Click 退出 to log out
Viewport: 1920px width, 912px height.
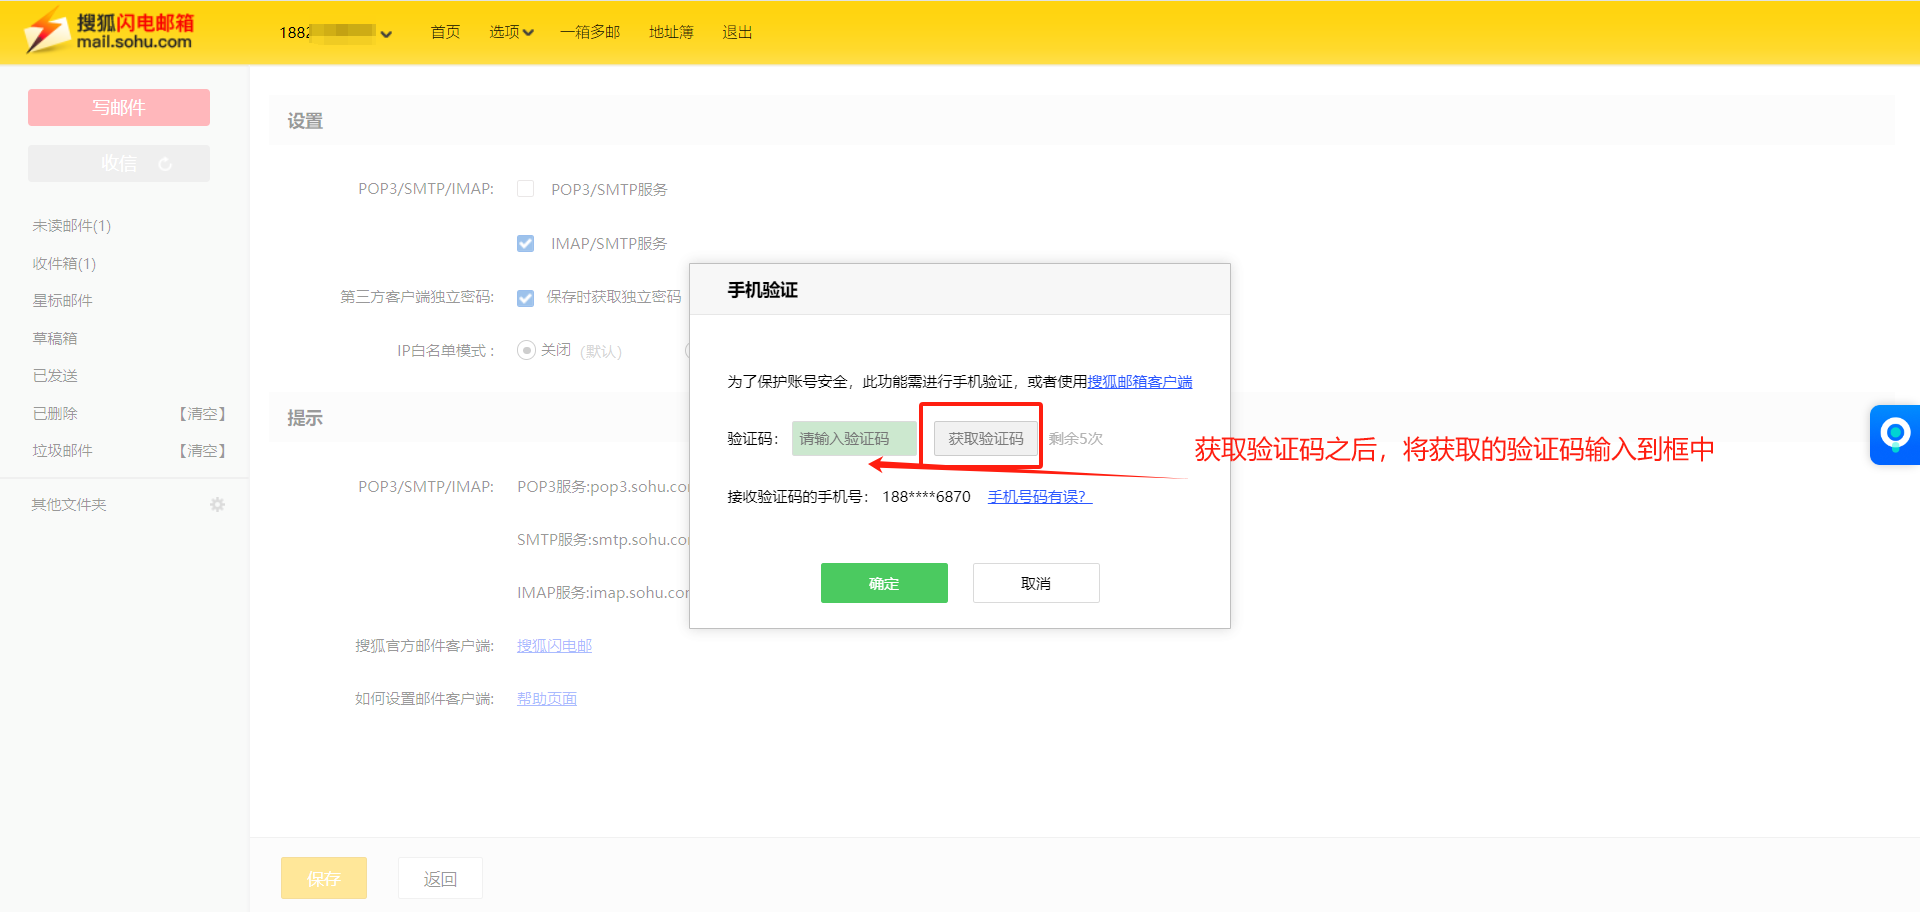737,32
